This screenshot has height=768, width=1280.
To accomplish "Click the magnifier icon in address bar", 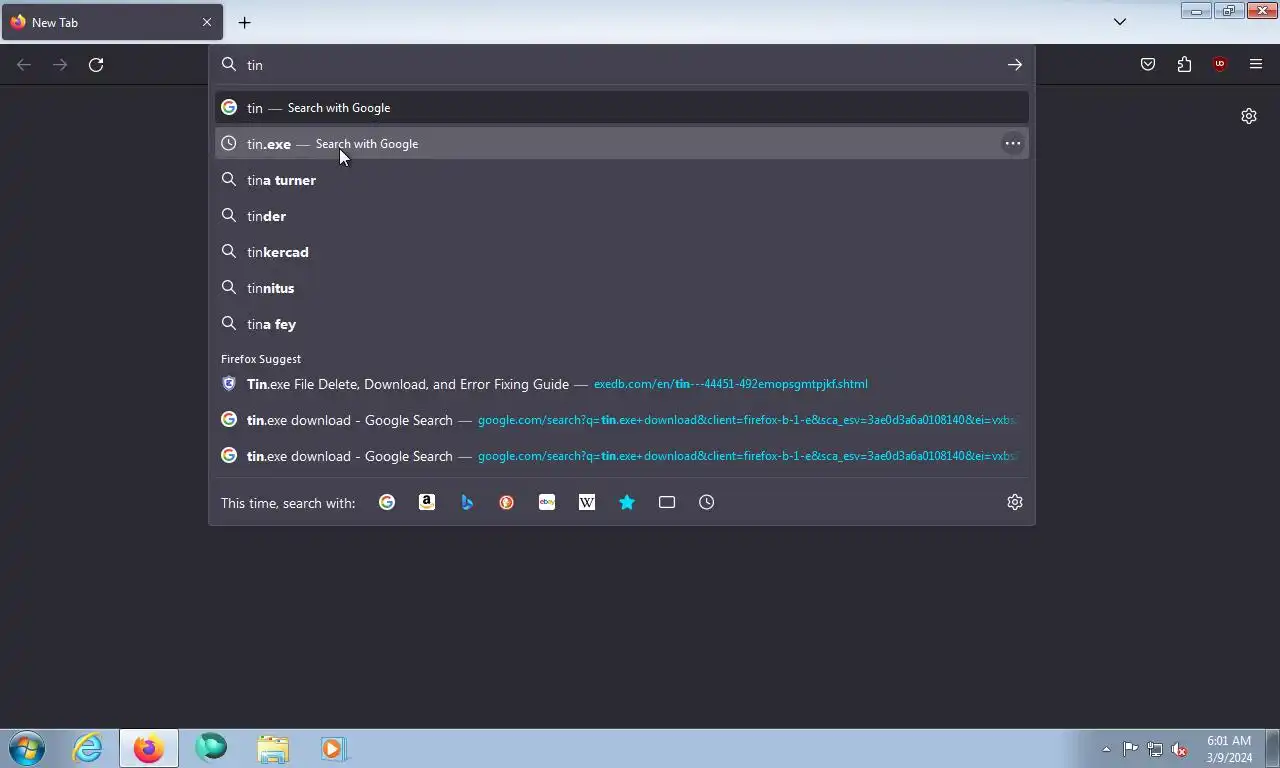I will [229, 65].
